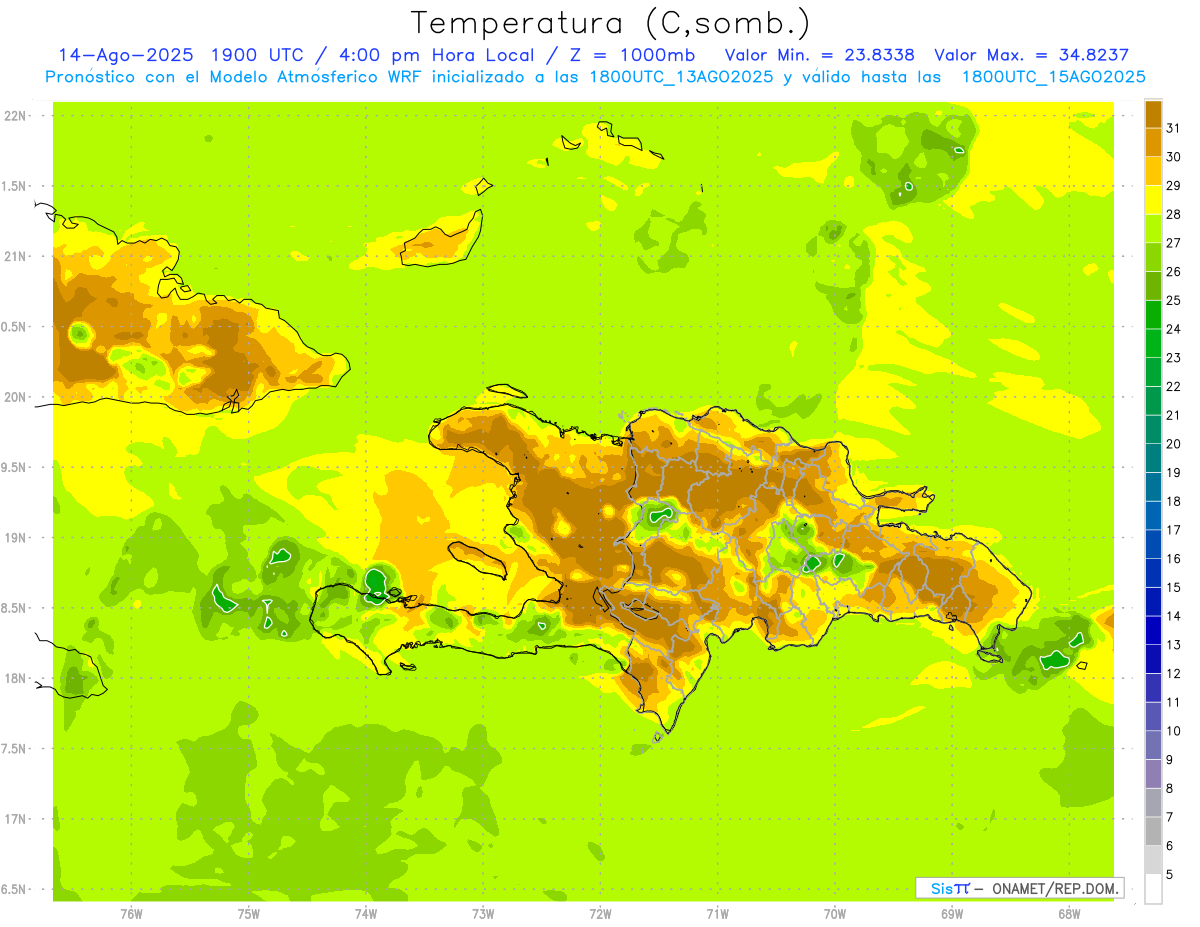Click the '14-Ago-2025' date text
Image resolution: width=1200 pixels, height=927 pixels.
[125, 55]
